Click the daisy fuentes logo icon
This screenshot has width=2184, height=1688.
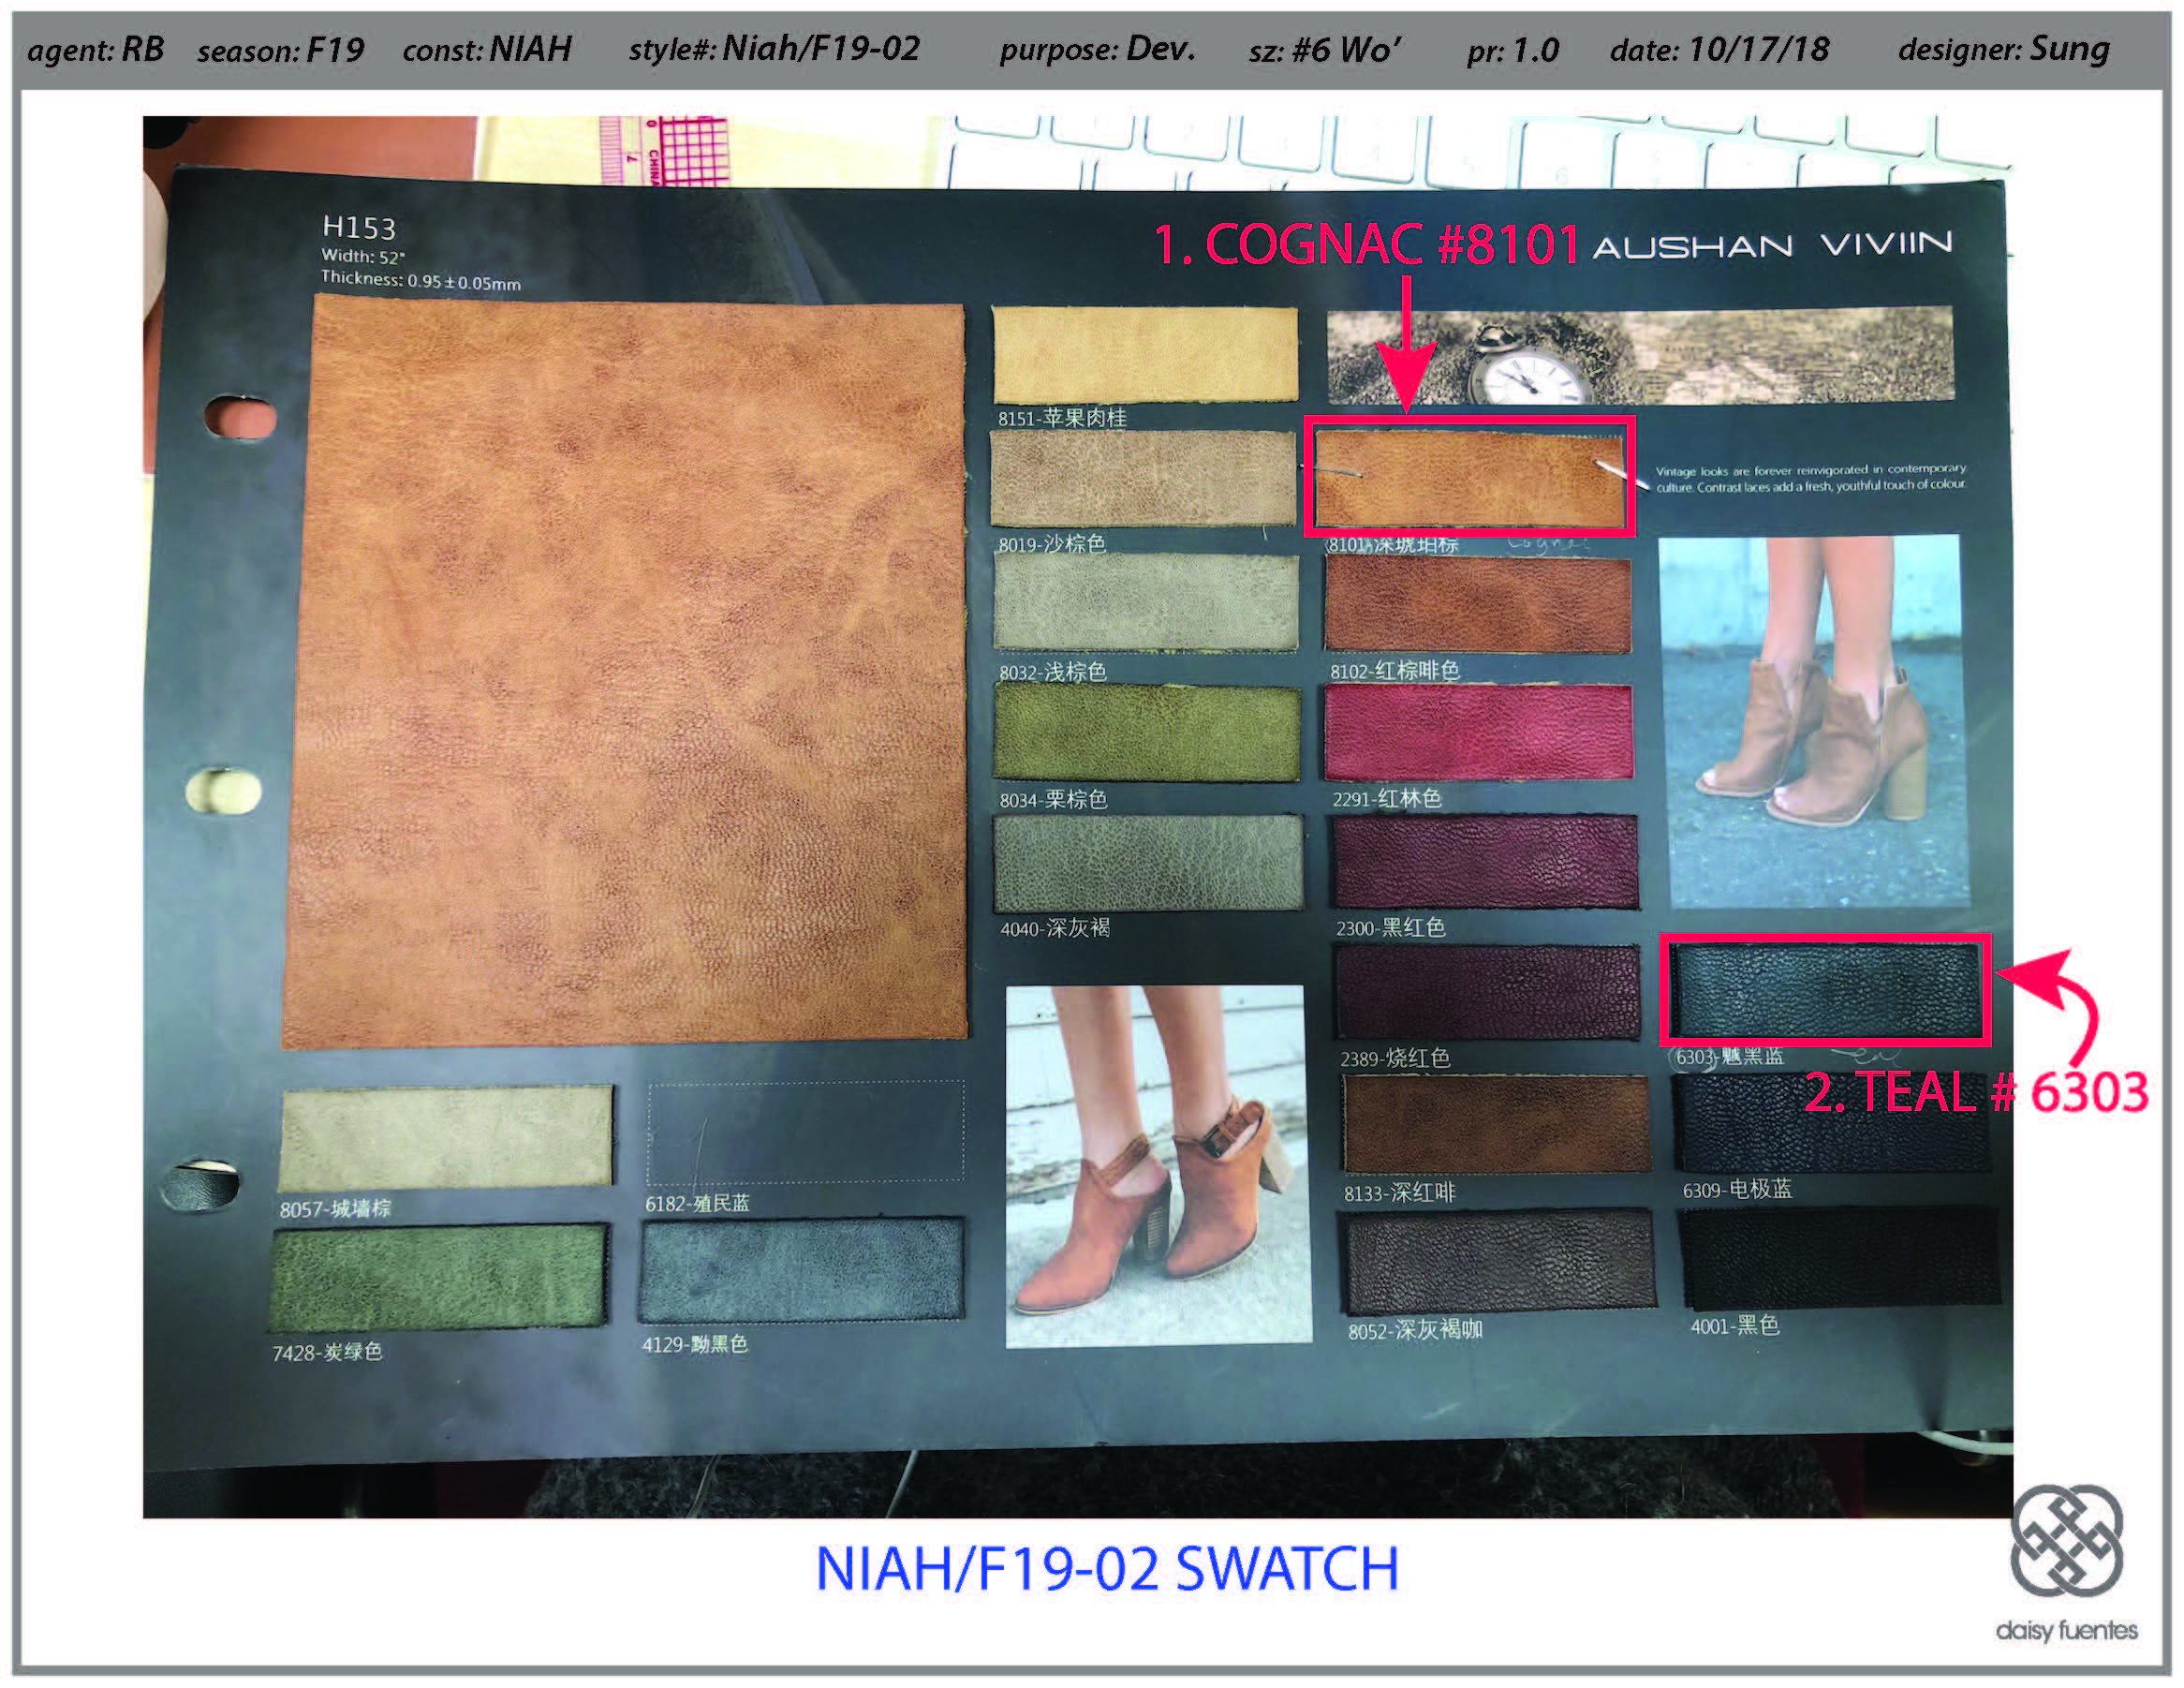point(2066,1542)
